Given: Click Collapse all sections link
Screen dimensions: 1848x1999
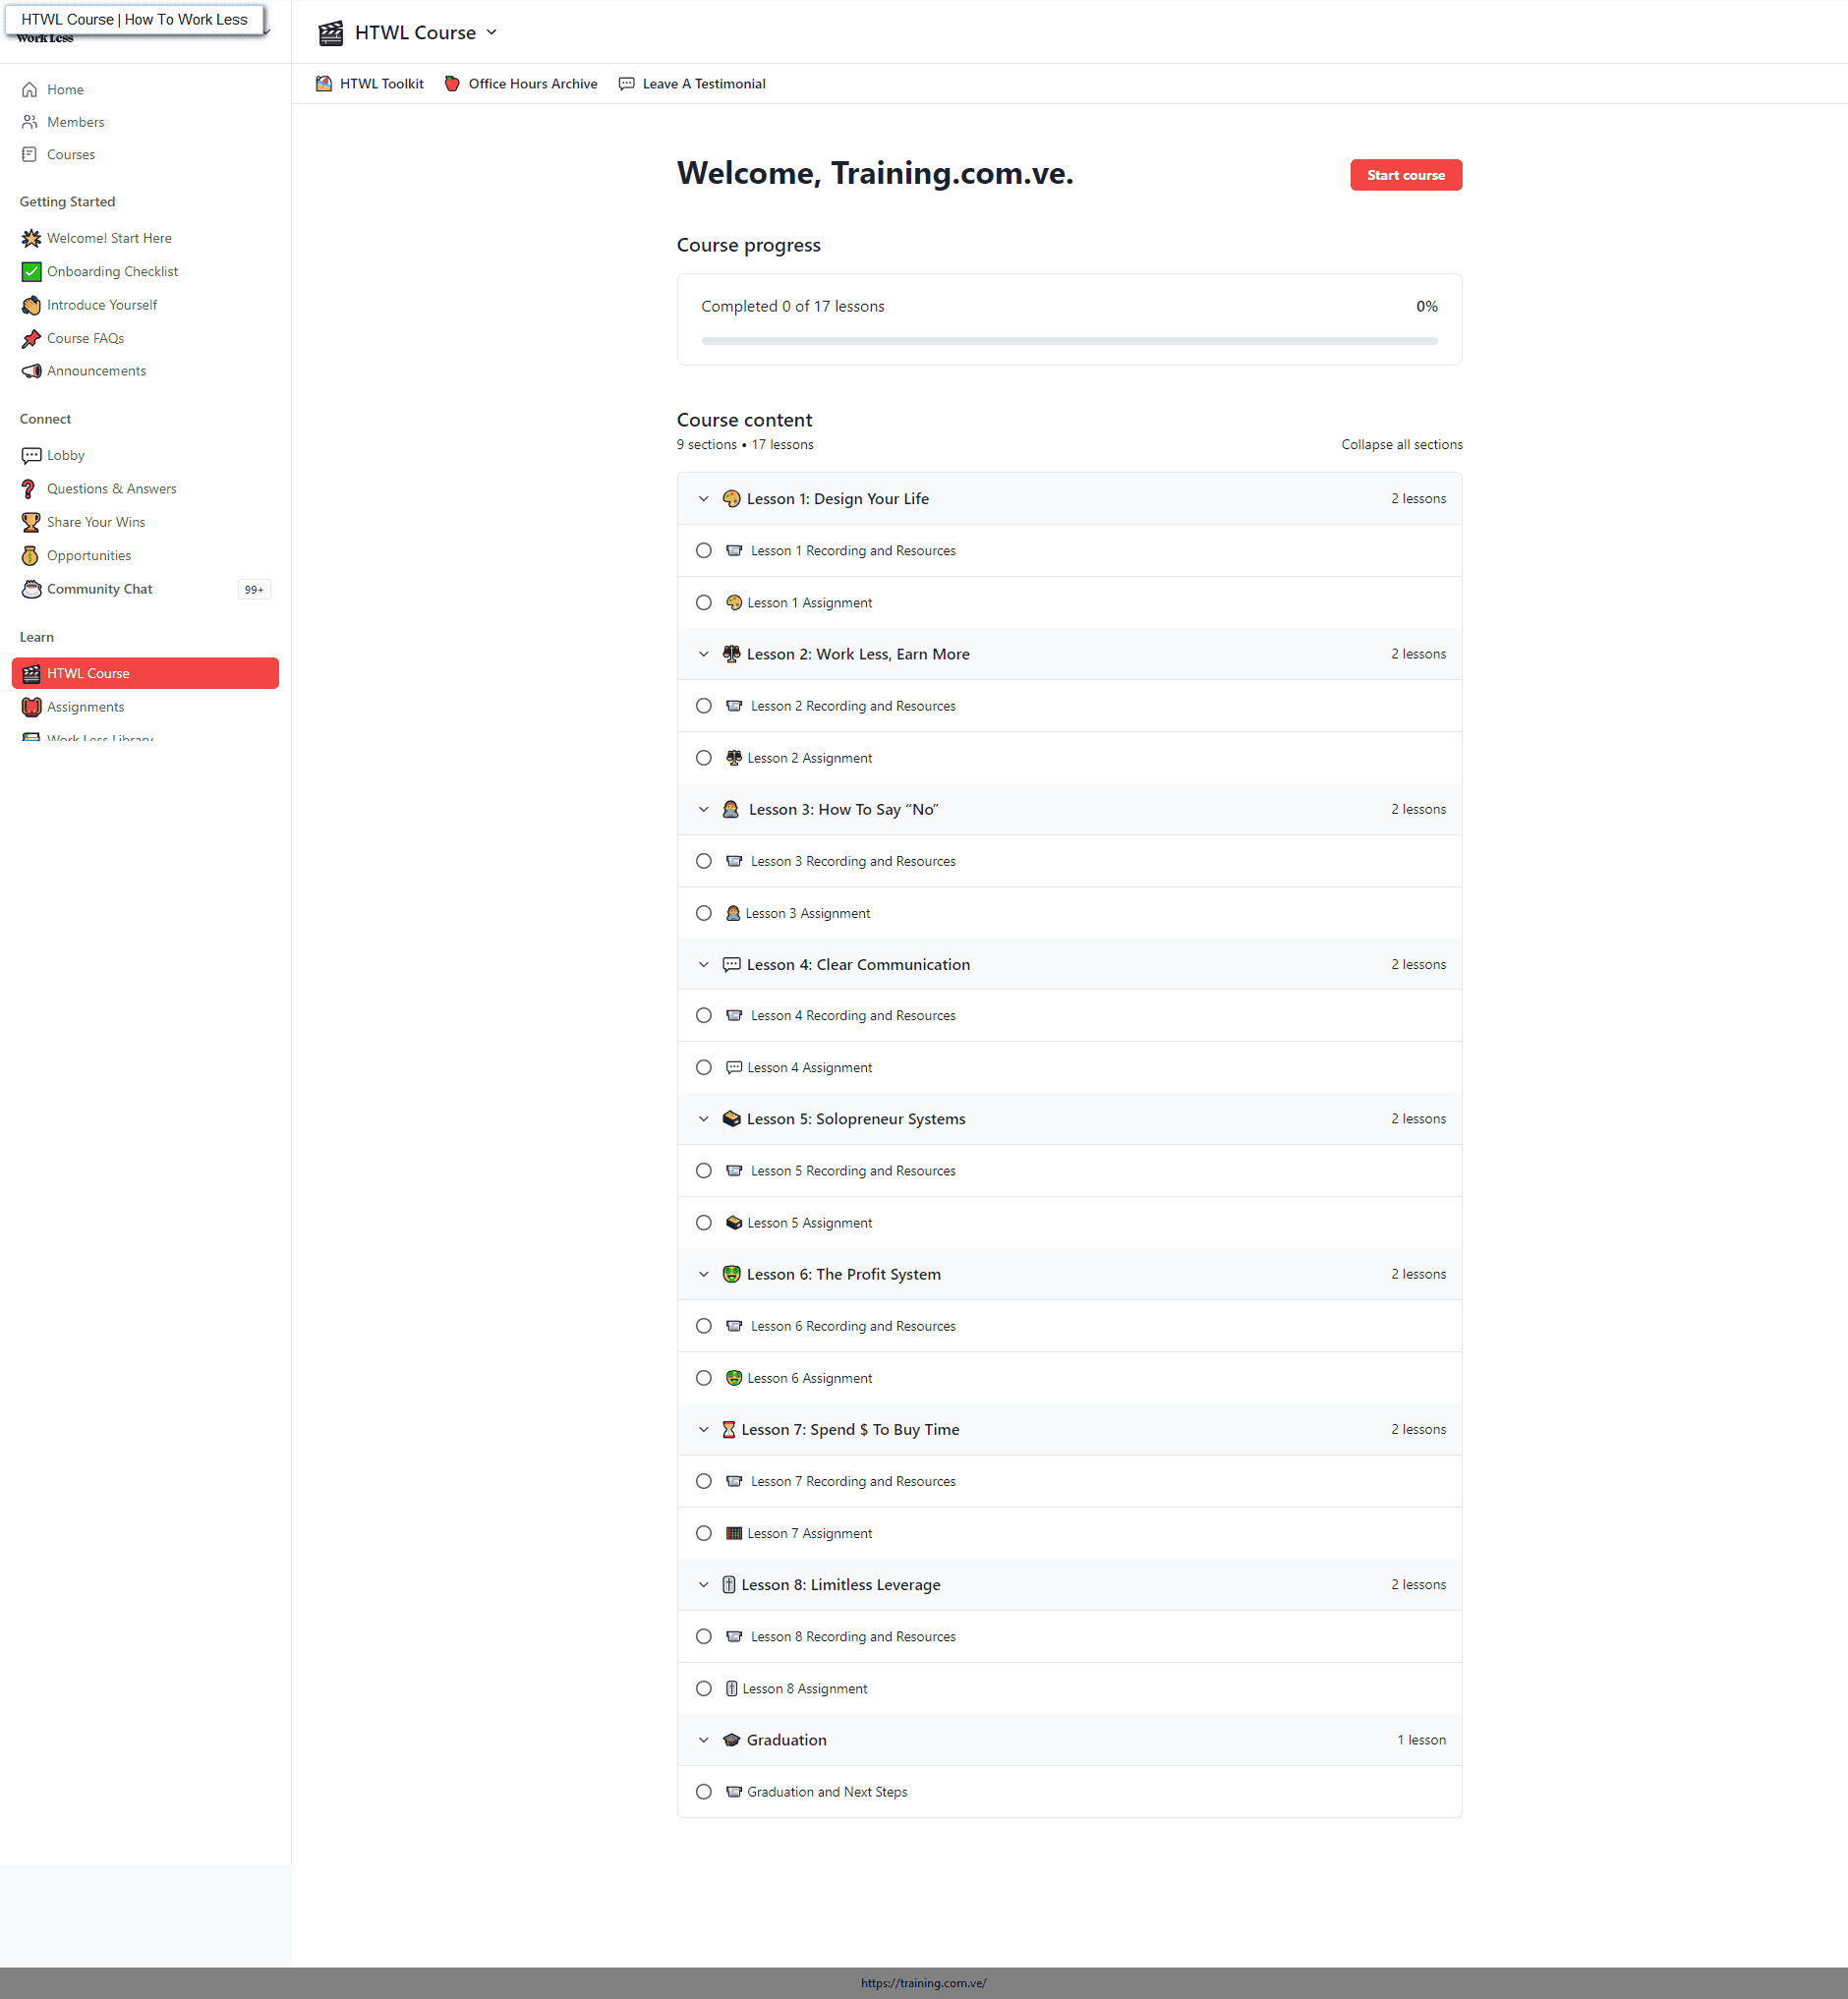Looking at the screenshot, I should pos(1401,445).
